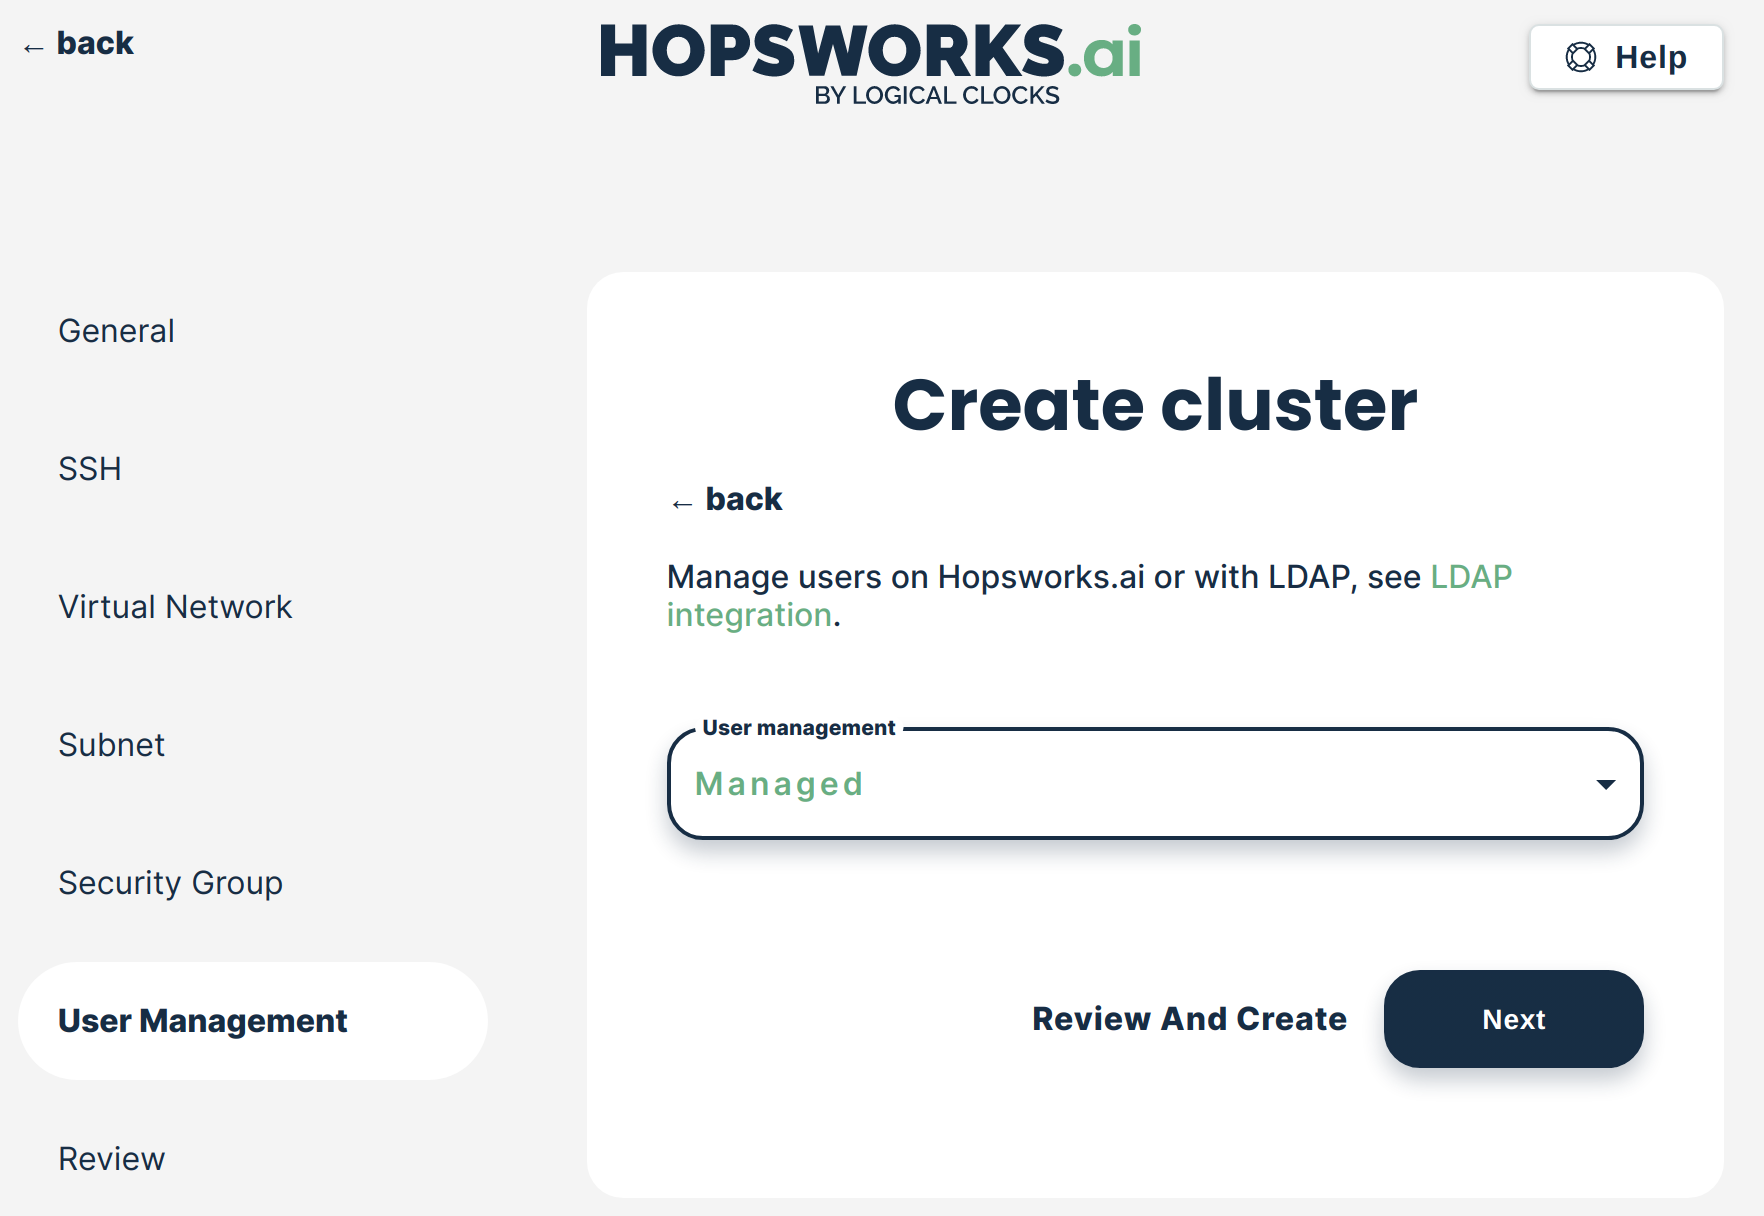Open the Security Group step
The height and width of the screenshot is (1216, 1764).
(x=170, y=883)
